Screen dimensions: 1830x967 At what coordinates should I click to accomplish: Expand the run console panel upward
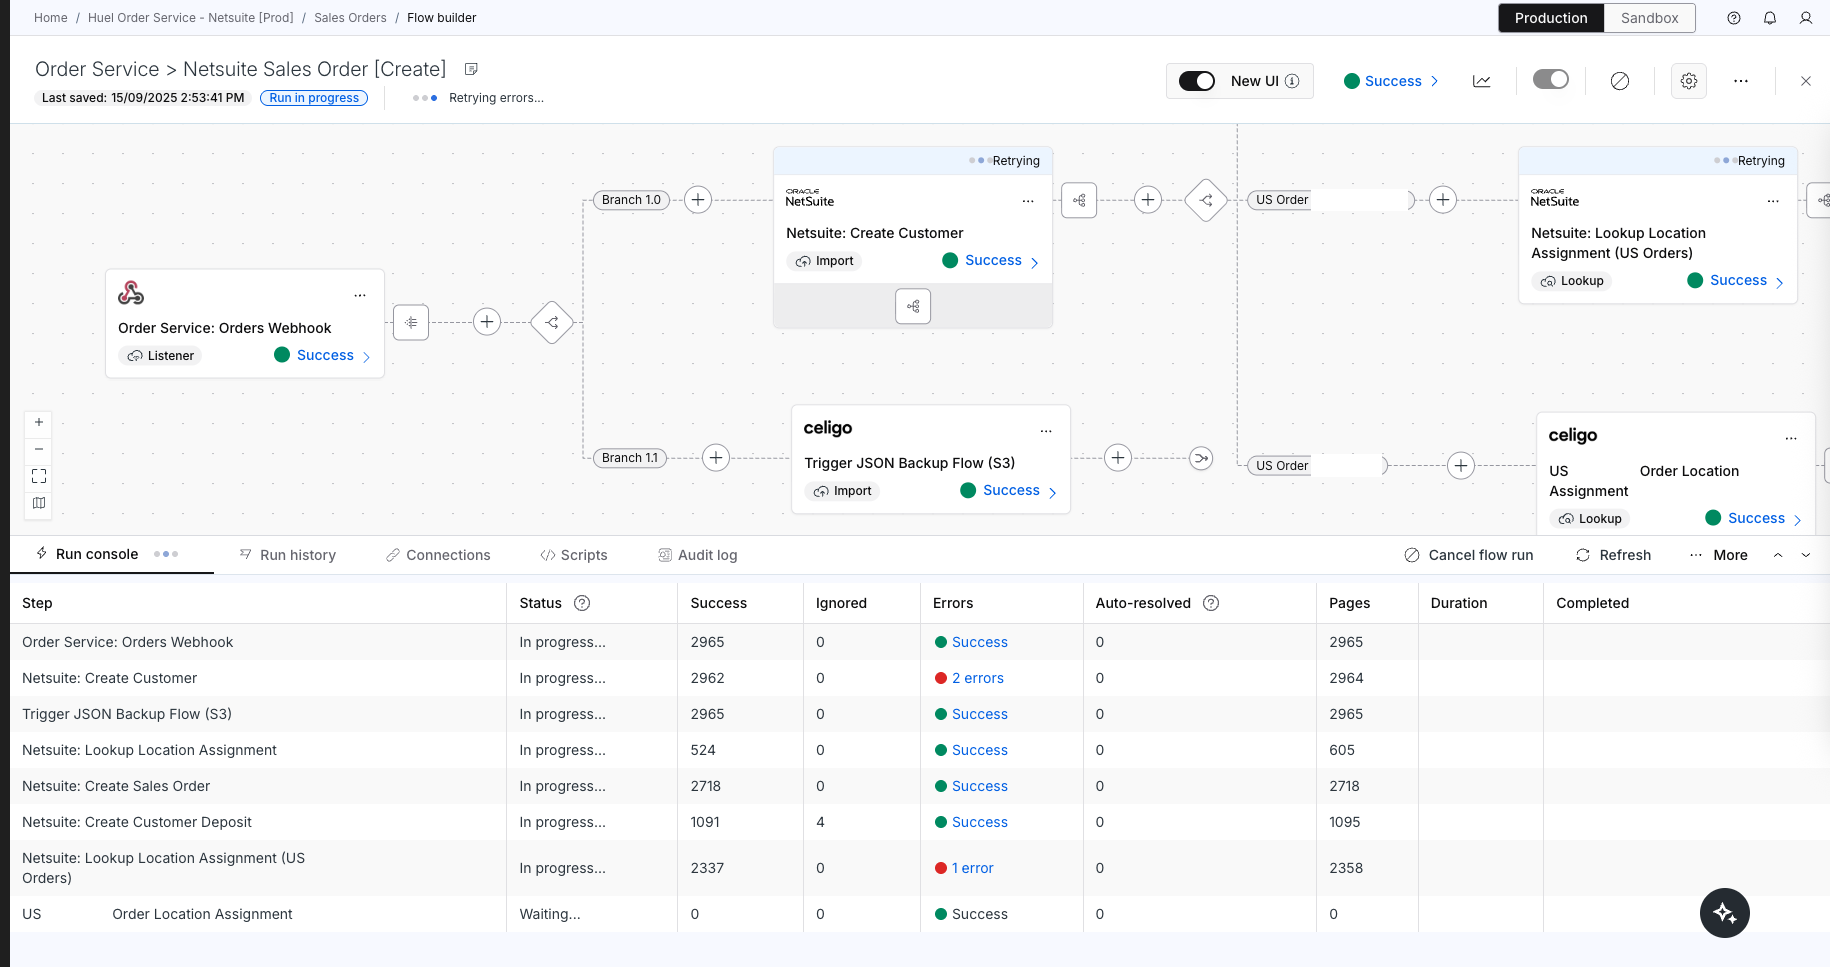click(x=1778, y=555)
